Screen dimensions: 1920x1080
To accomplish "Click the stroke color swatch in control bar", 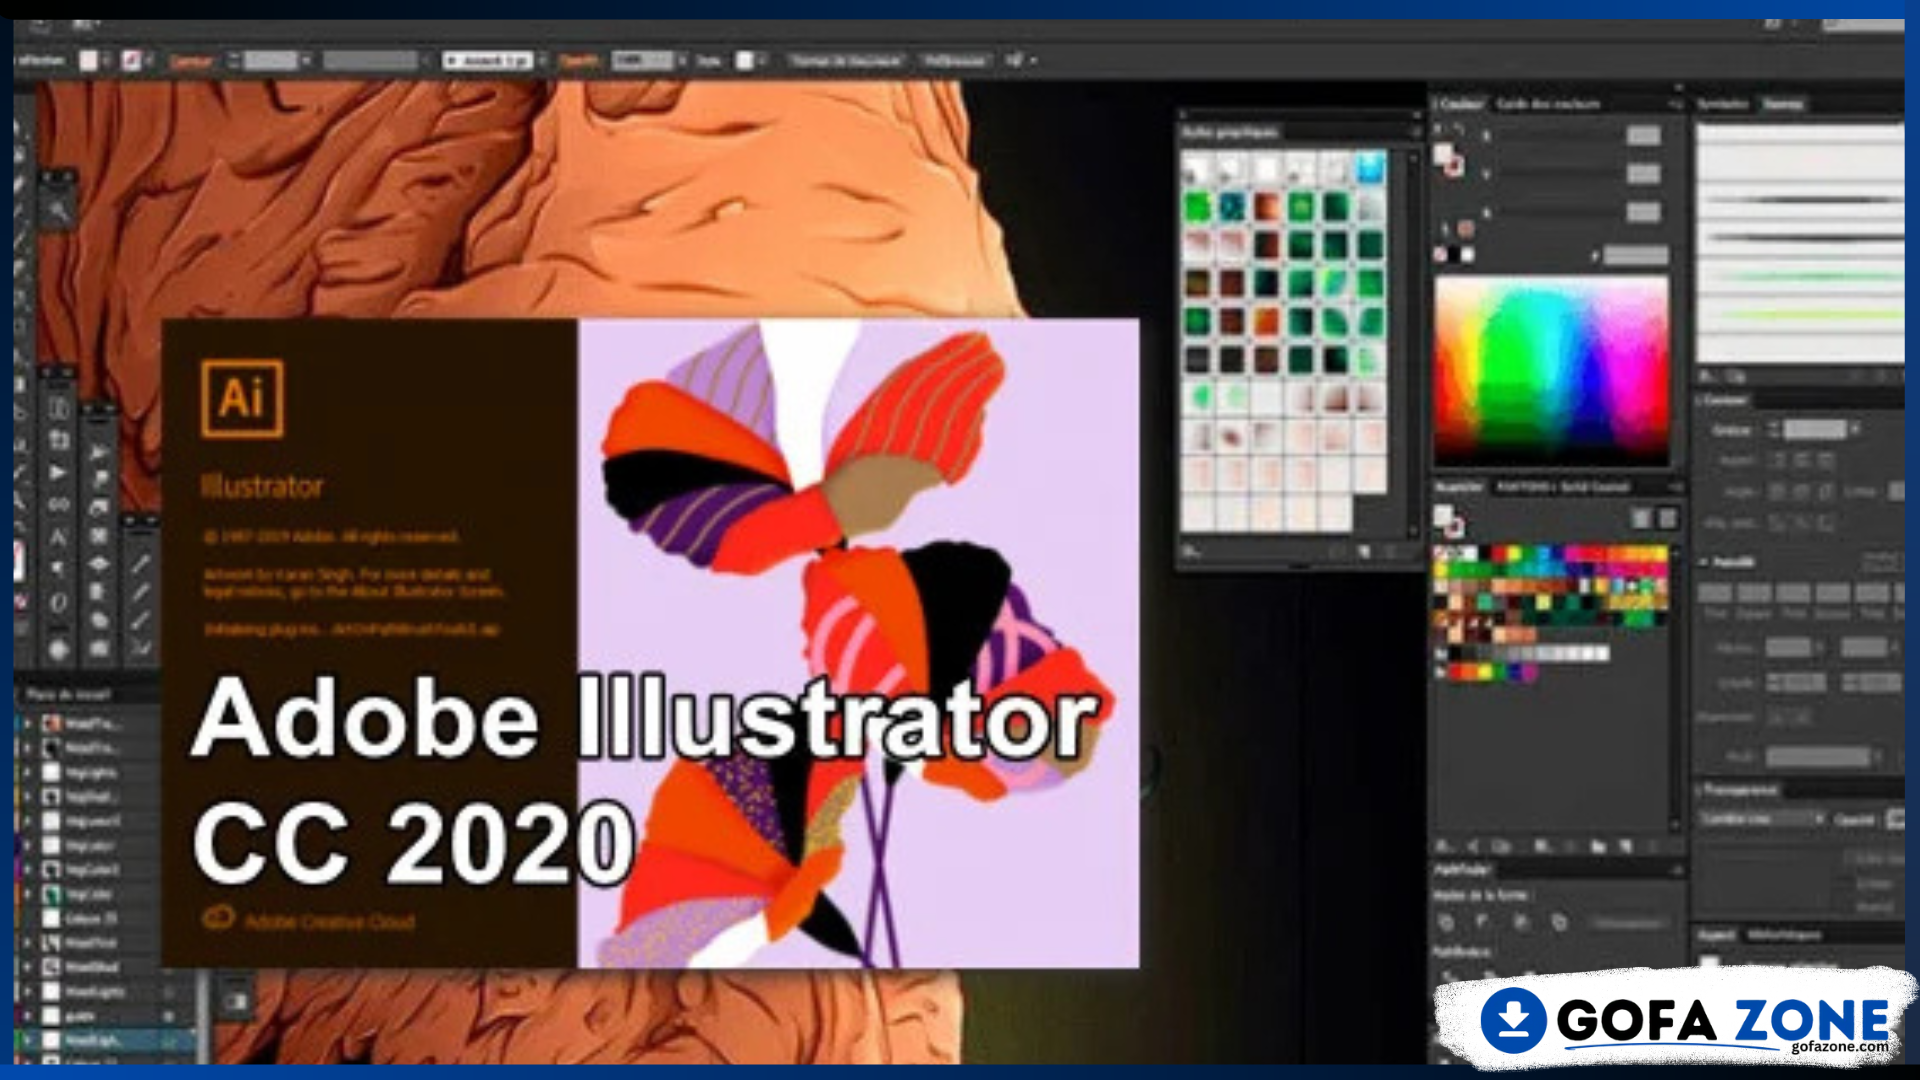I will [131, 61].
